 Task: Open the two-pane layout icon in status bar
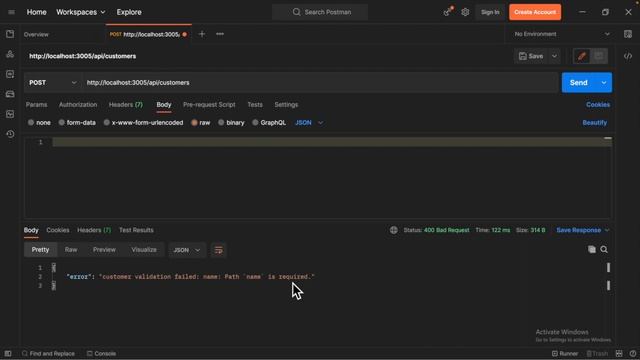coord(619,353)
